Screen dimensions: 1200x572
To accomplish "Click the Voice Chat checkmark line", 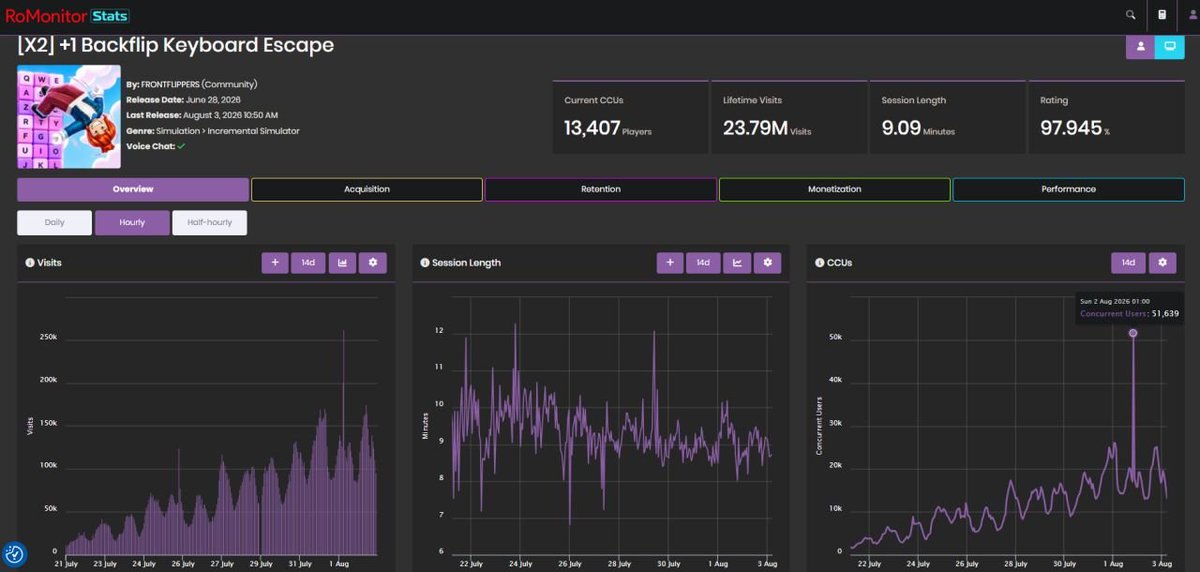I will click(156, 146).
